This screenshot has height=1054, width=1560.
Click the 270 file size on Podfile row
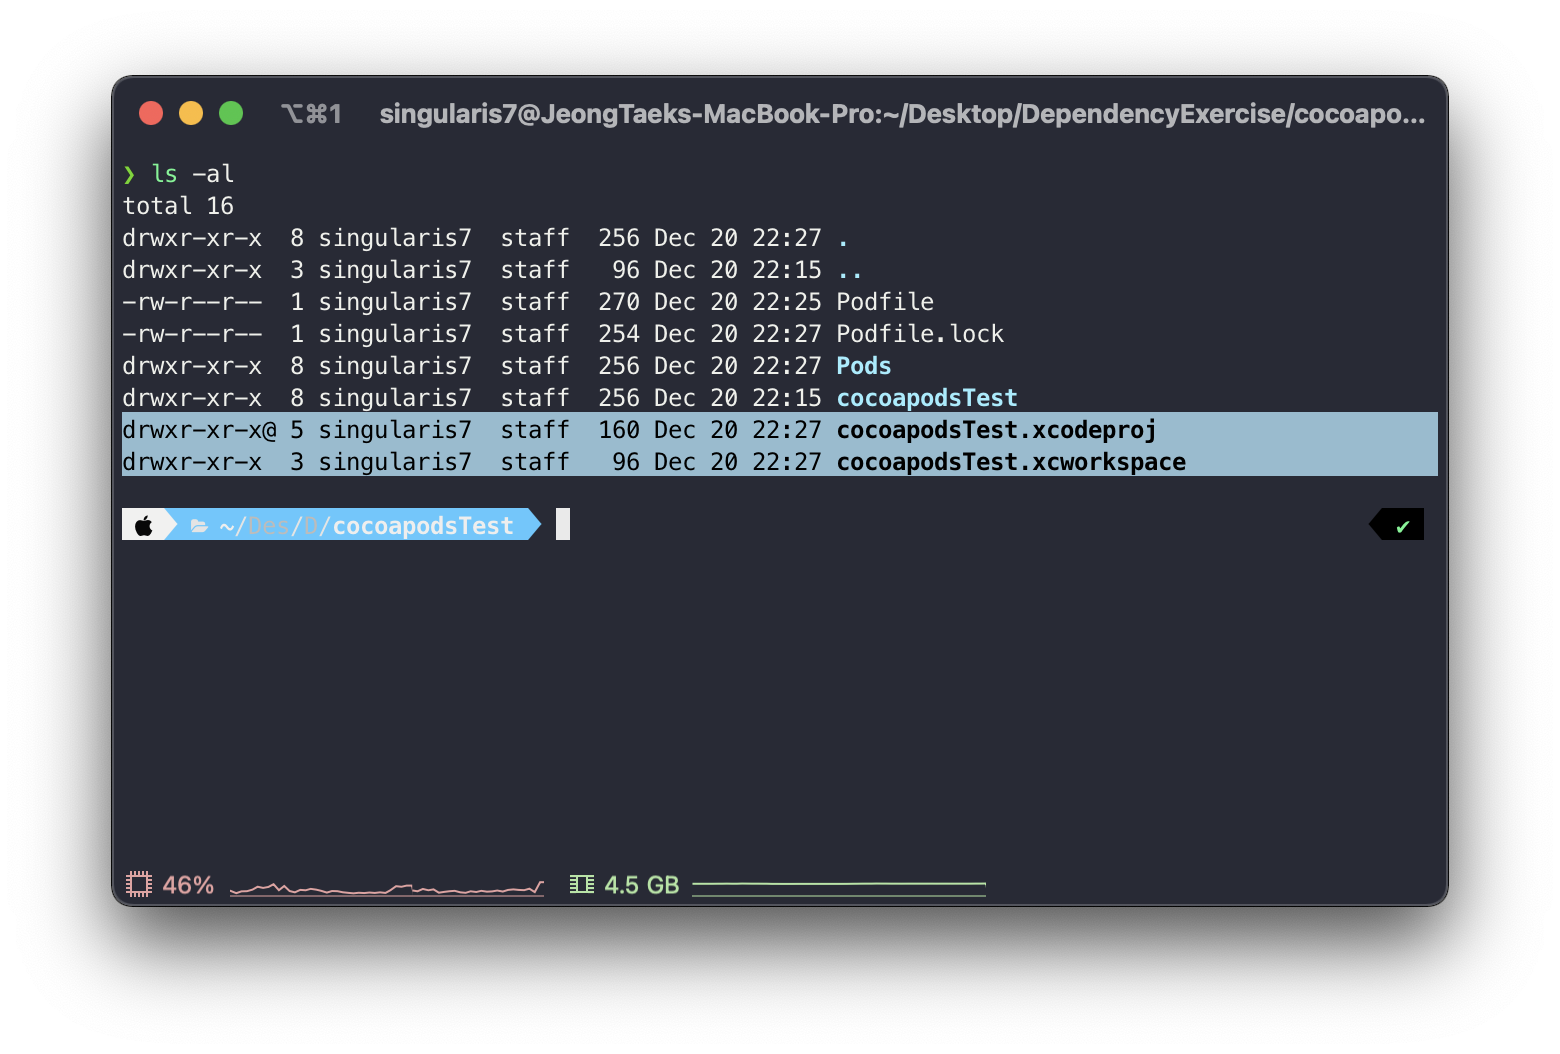[619, 302]
